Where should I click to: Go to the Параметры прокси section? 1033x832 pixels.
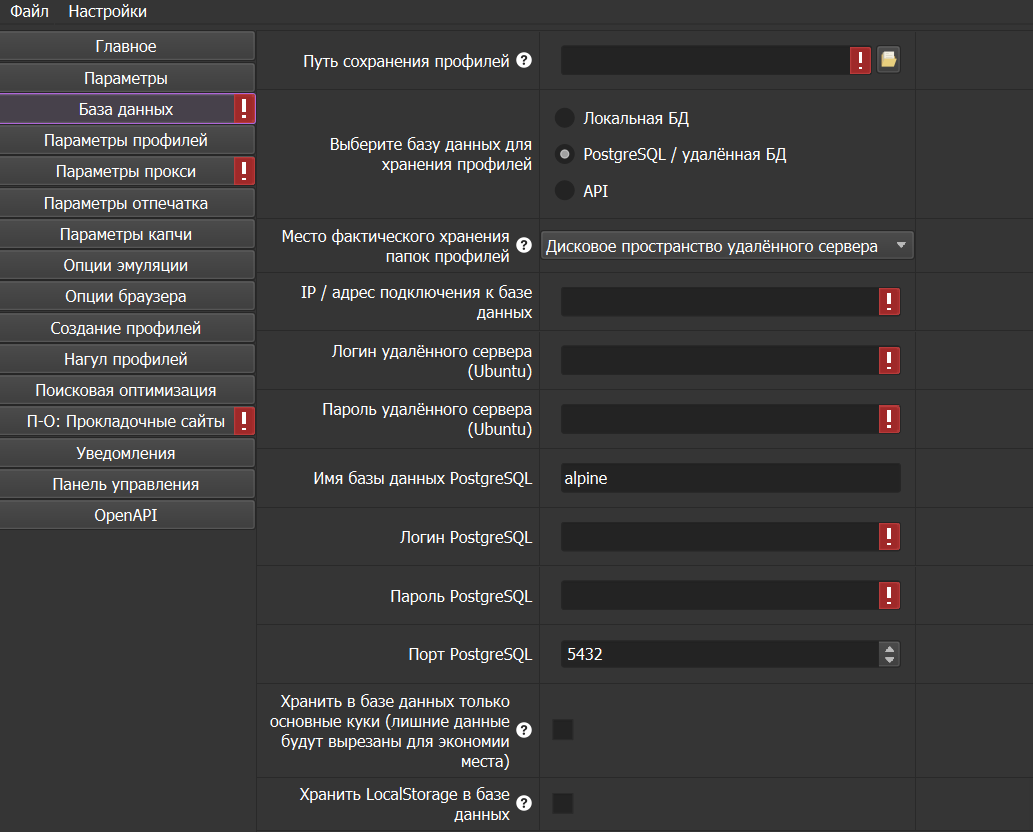(126, 172)
